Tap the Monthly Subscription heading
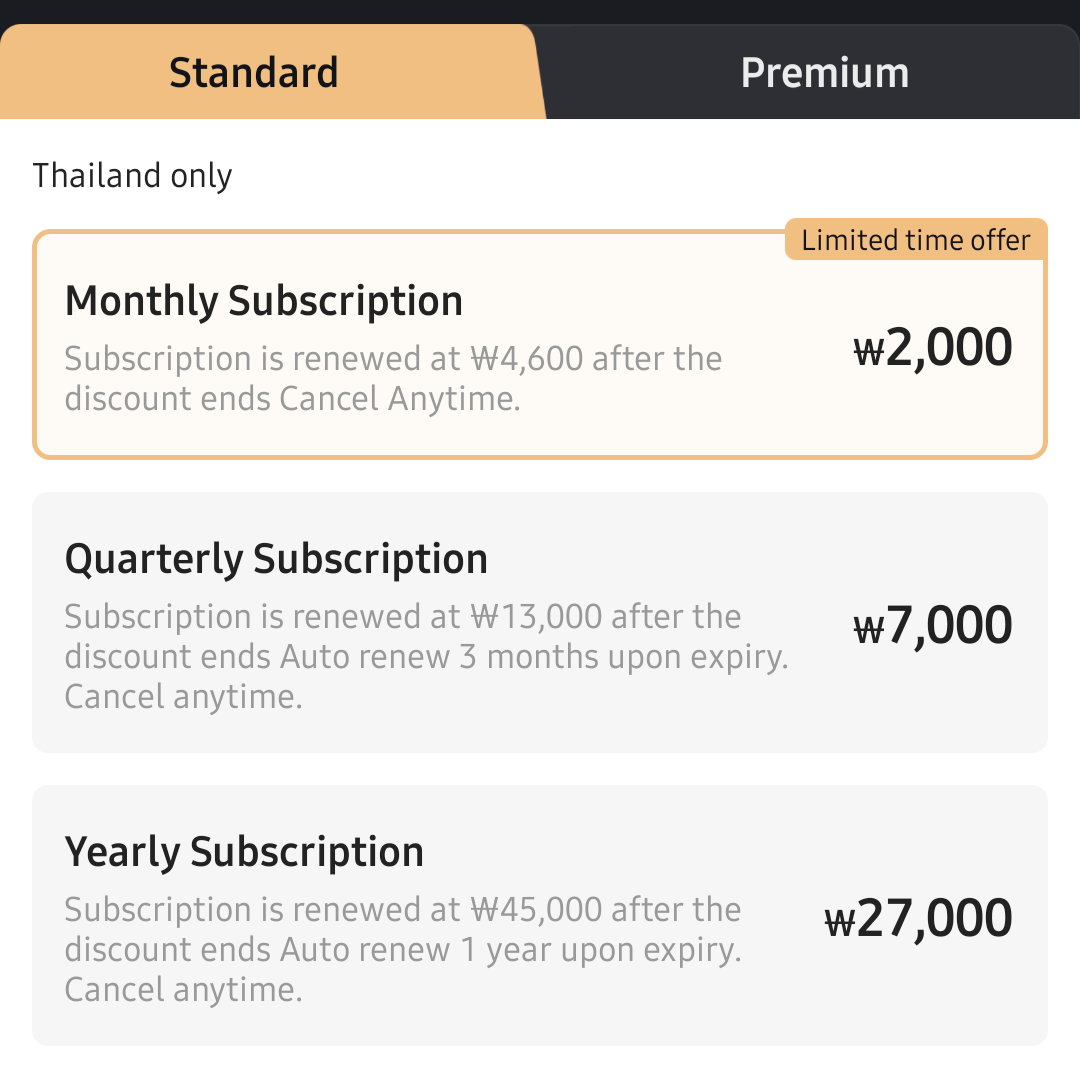 point(264,301)
